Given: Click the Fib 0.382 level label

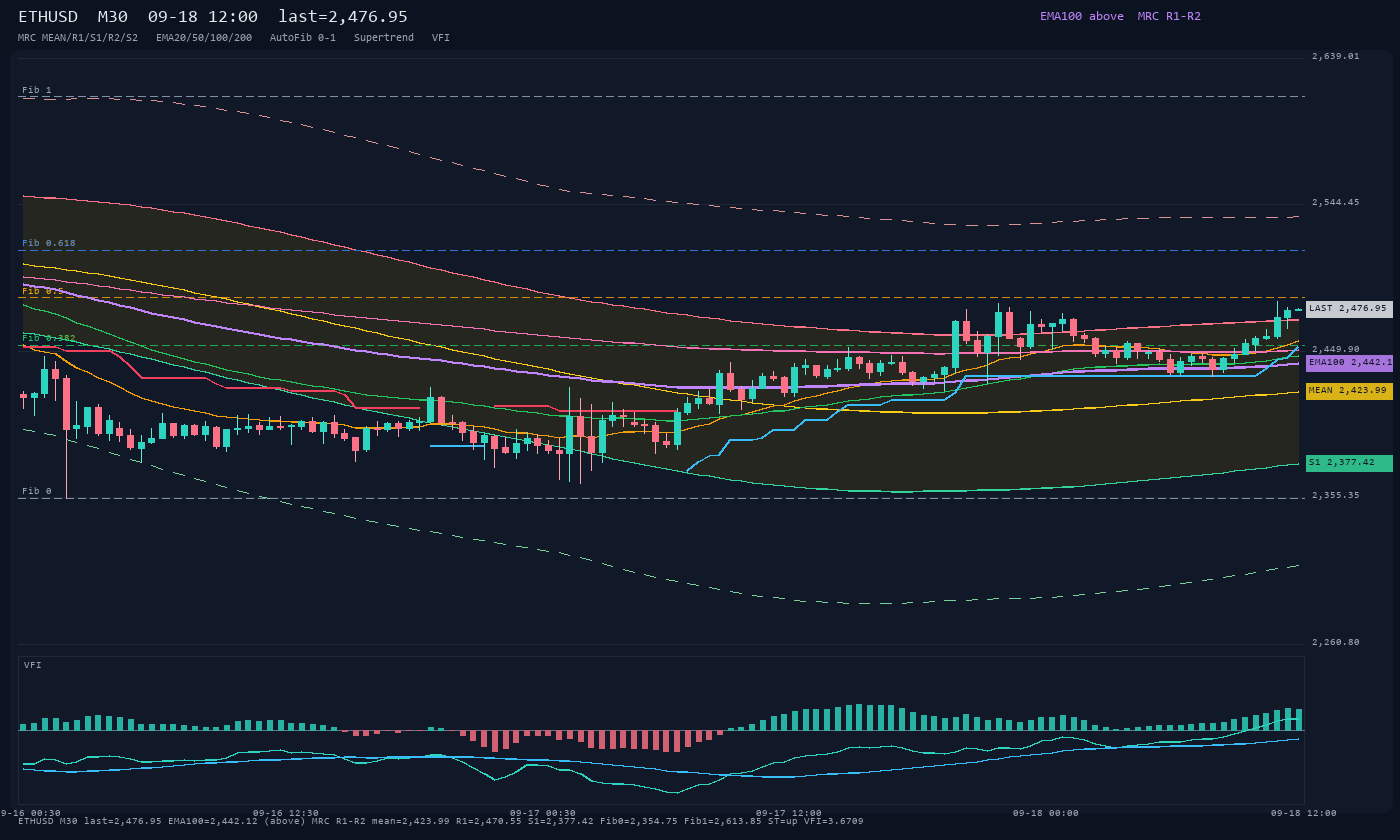Looking at the screenshot, I should coord(49,338).
